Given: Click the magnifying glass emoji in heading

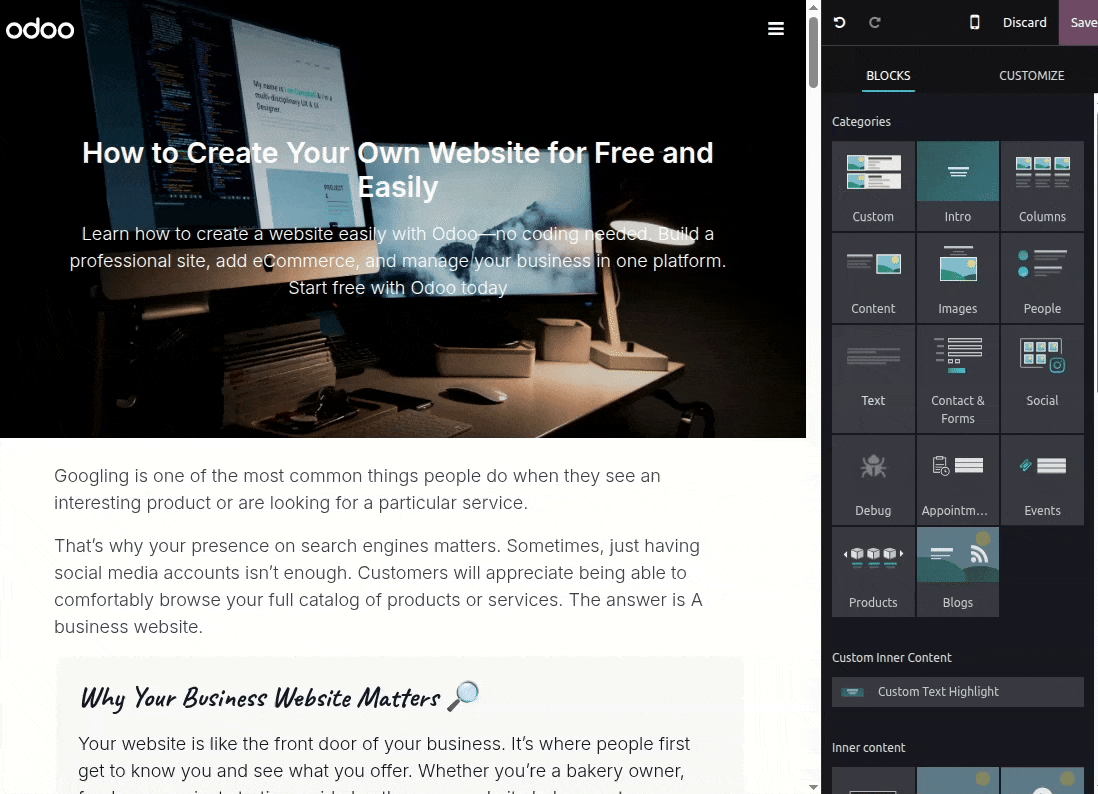Looking at the screenshot, I should 464,696.
